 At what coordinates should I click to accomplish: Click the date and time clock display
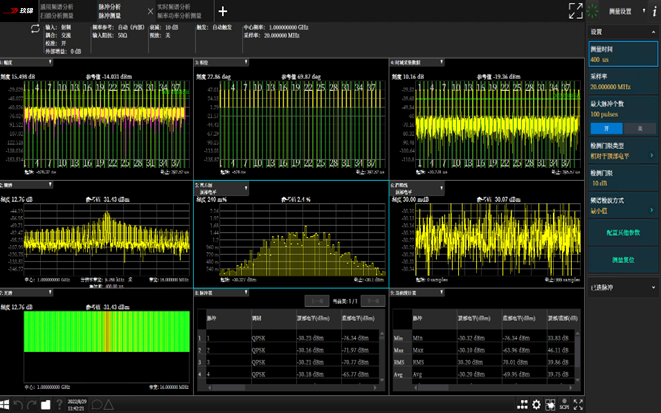pyautogui.click(x=77, y=405)
